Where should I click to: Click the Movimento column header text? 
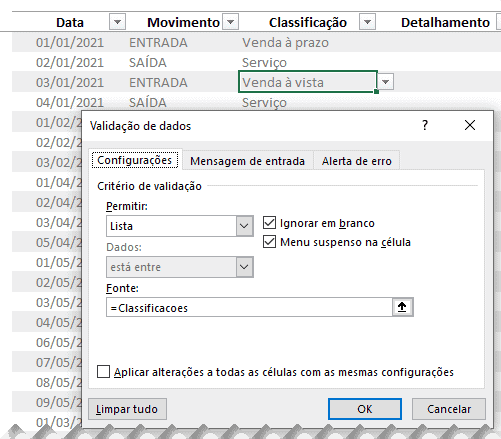(183, 22)
